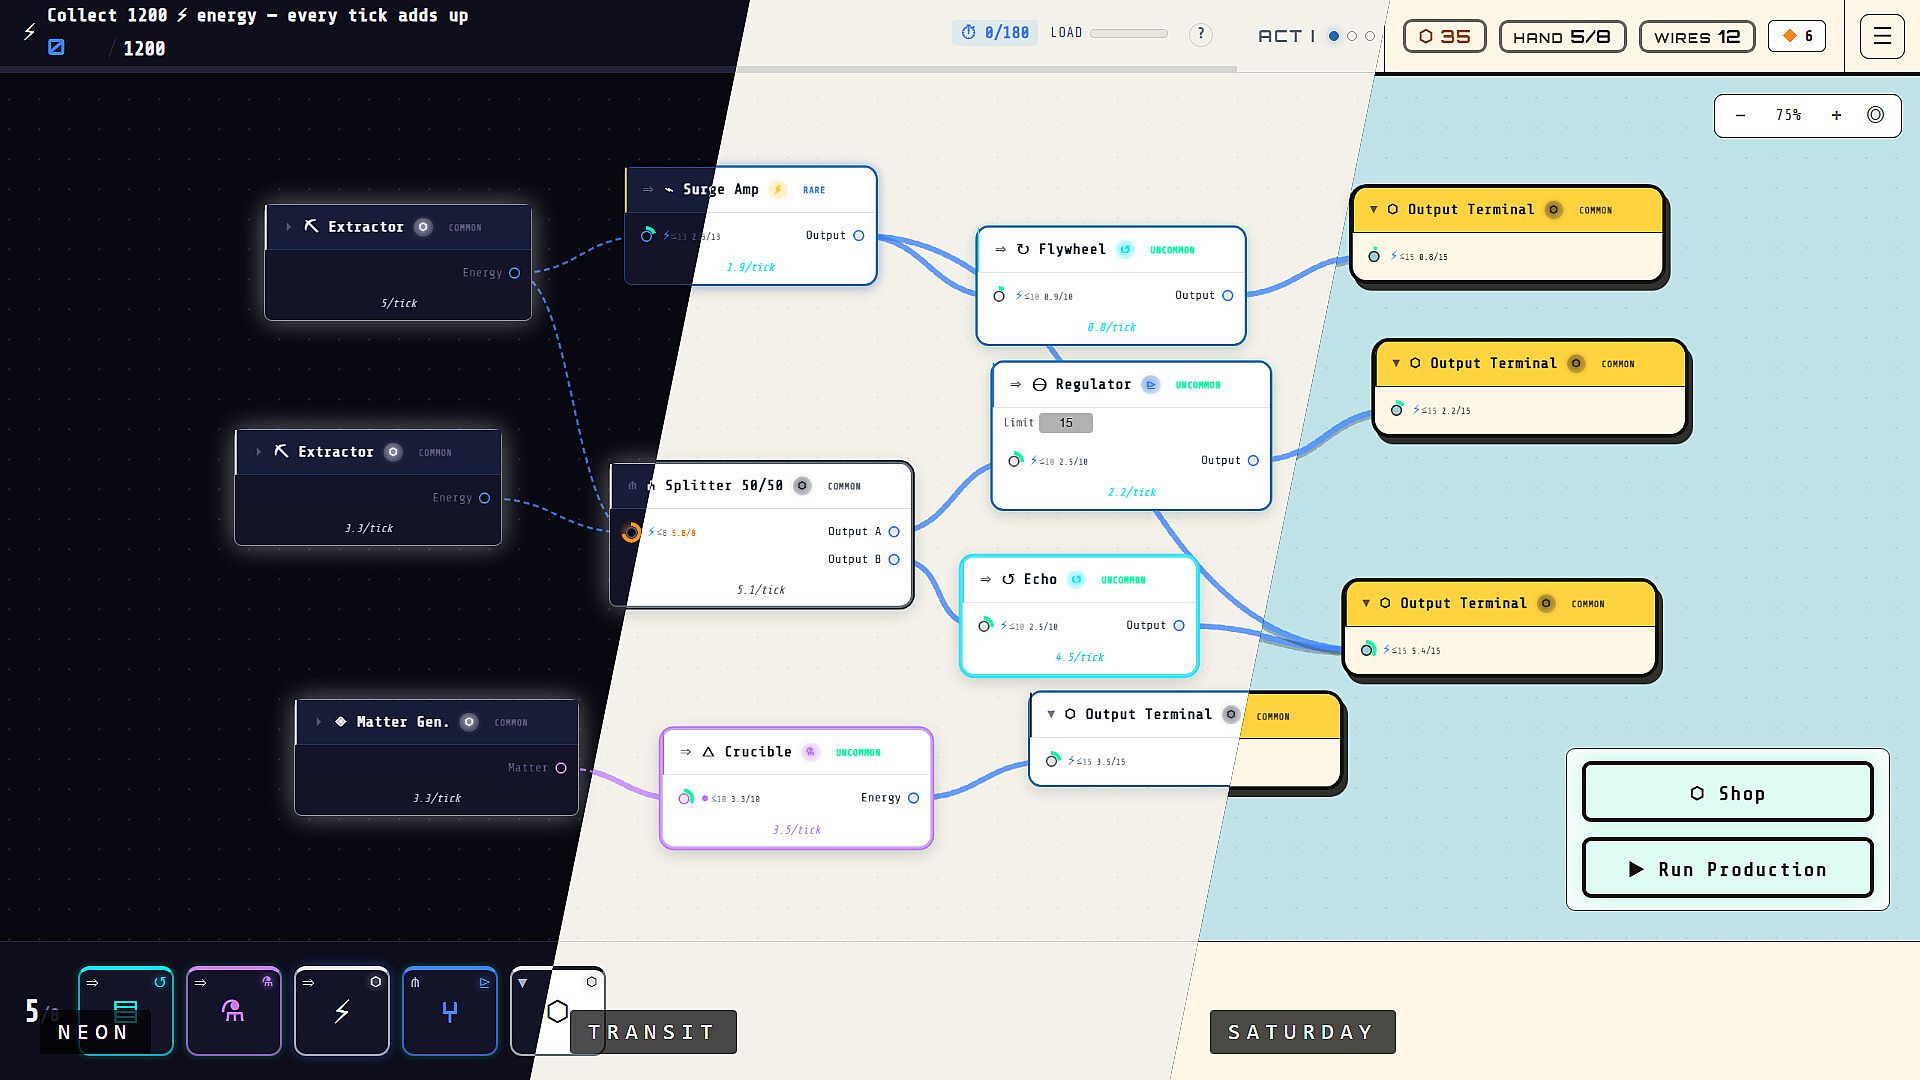The width and height of the screenshot is (1920, 1080).
Task: Click the reset view target icon
Action: pyautogui.click(x=1875, y=116)
